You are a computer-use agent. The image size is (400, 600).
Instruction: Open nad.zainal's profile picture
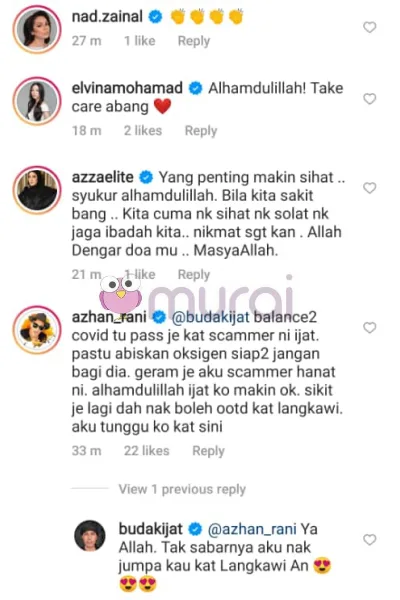(x=37, y=29)
